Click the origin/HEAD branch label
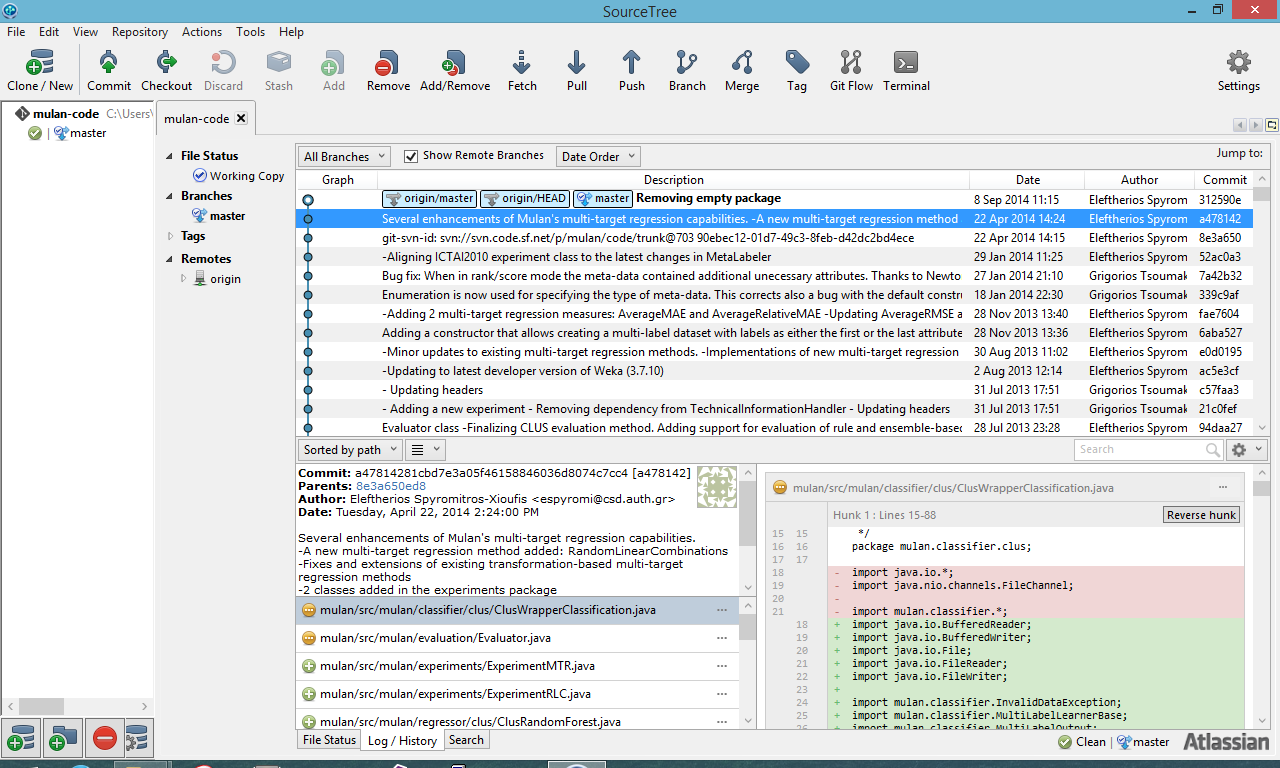The width and height of the screenshot is (1280, 768). click(525, 199)
